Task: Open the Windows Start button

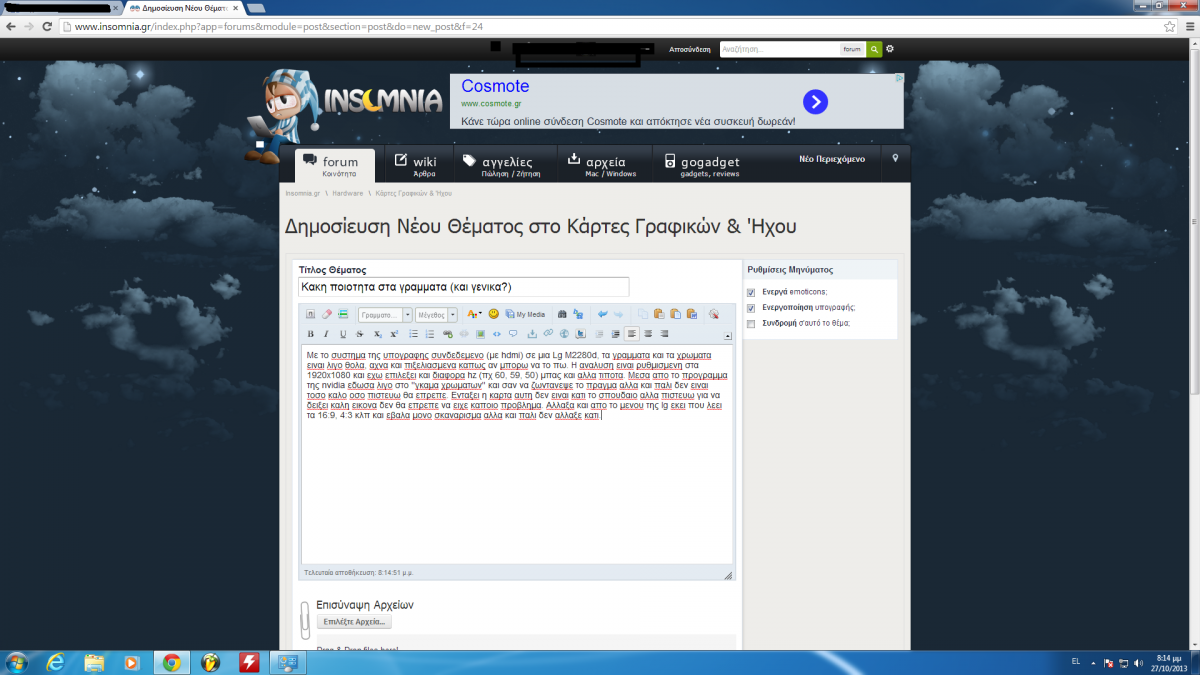Action: pyautogui.click(x=17, y=662)
